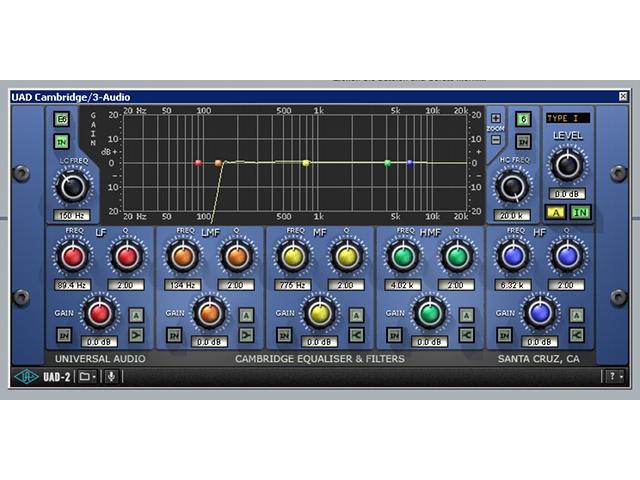Select the blue HF handle on the graph
The height and width of the screenshot is (480, 640).
[x=410, y=163]
